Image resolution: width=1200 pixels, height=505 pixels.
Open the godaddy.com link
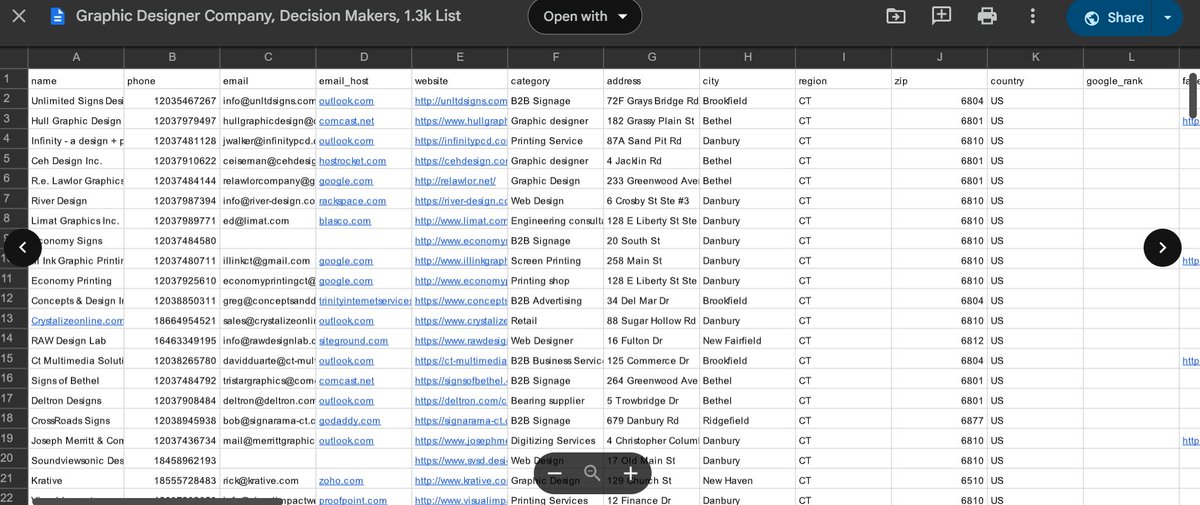click(x=349, y=421)
